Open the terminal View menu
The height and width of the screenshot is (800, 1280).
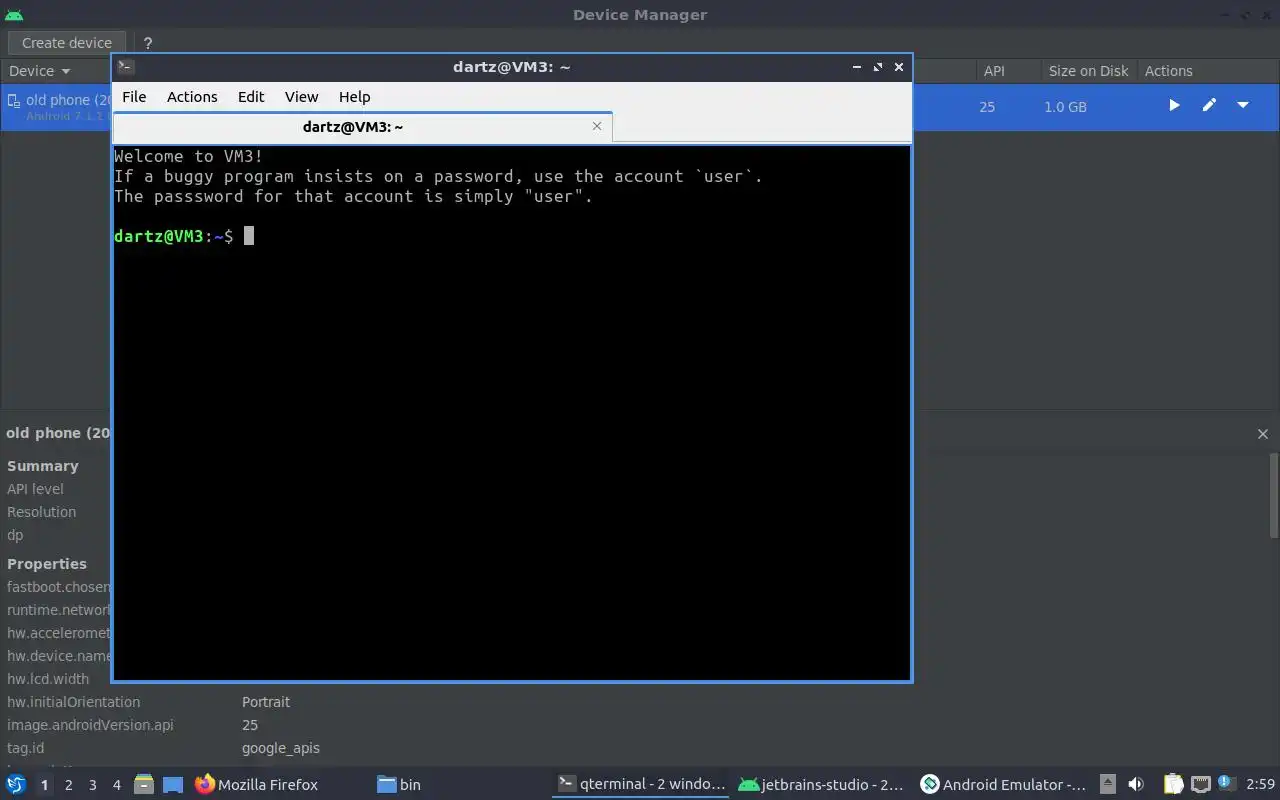point(301,97)
